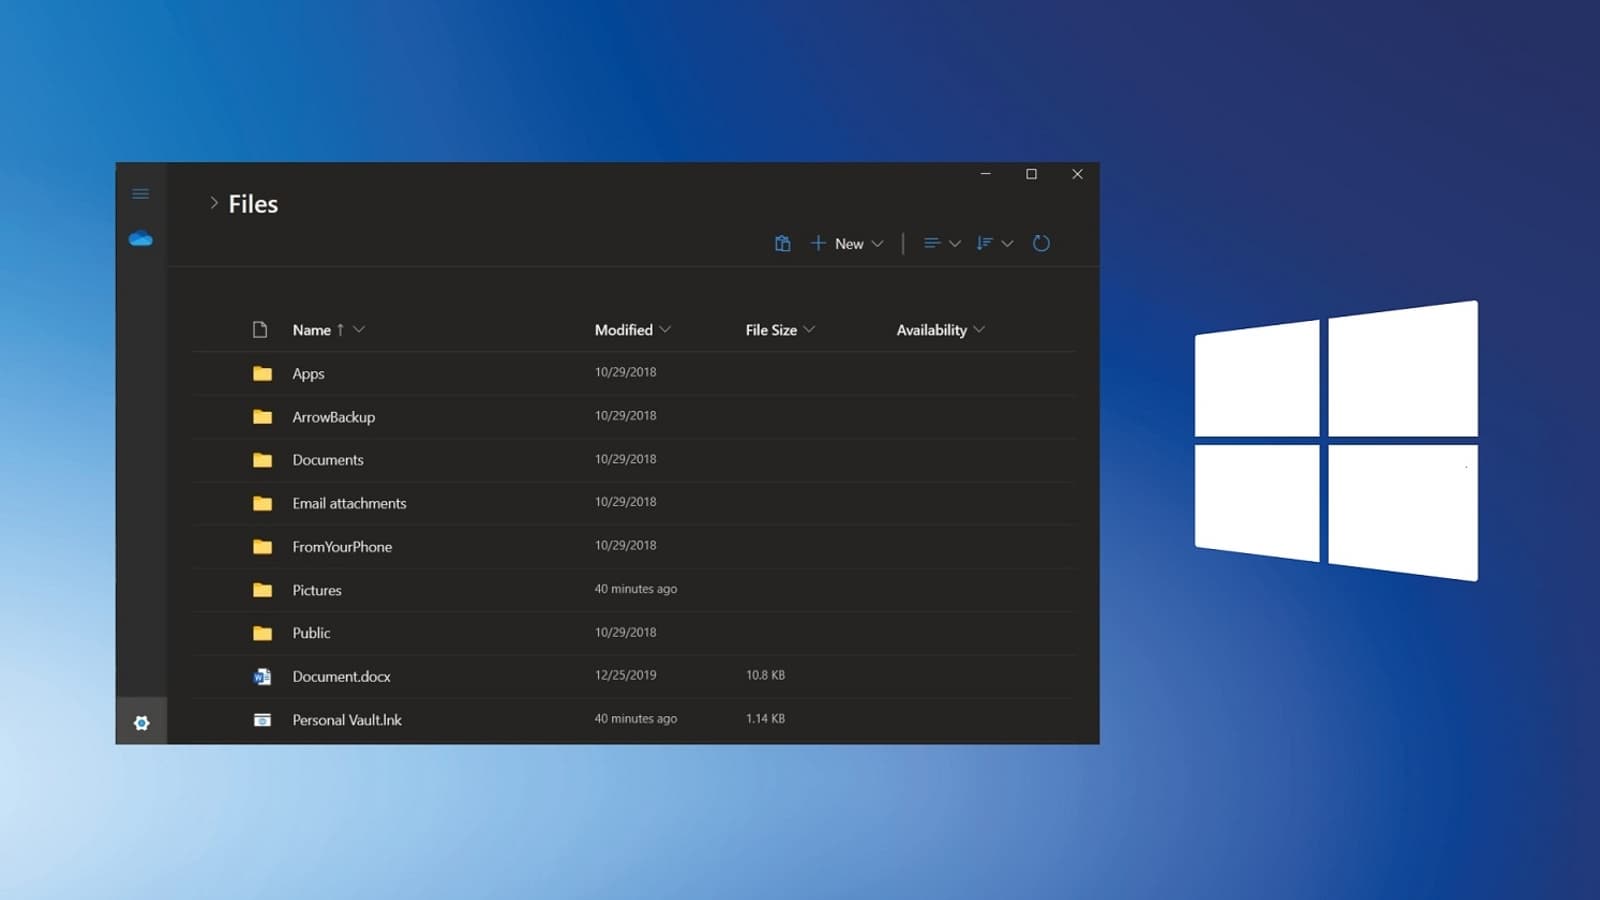Click the paste clipboard toolbar icon
The height and width of the screenshot is (900, 1600).
click(783, 243)
